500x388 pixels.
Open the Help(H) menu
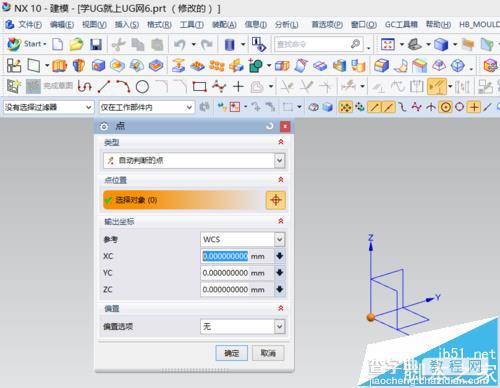point(438,24)
